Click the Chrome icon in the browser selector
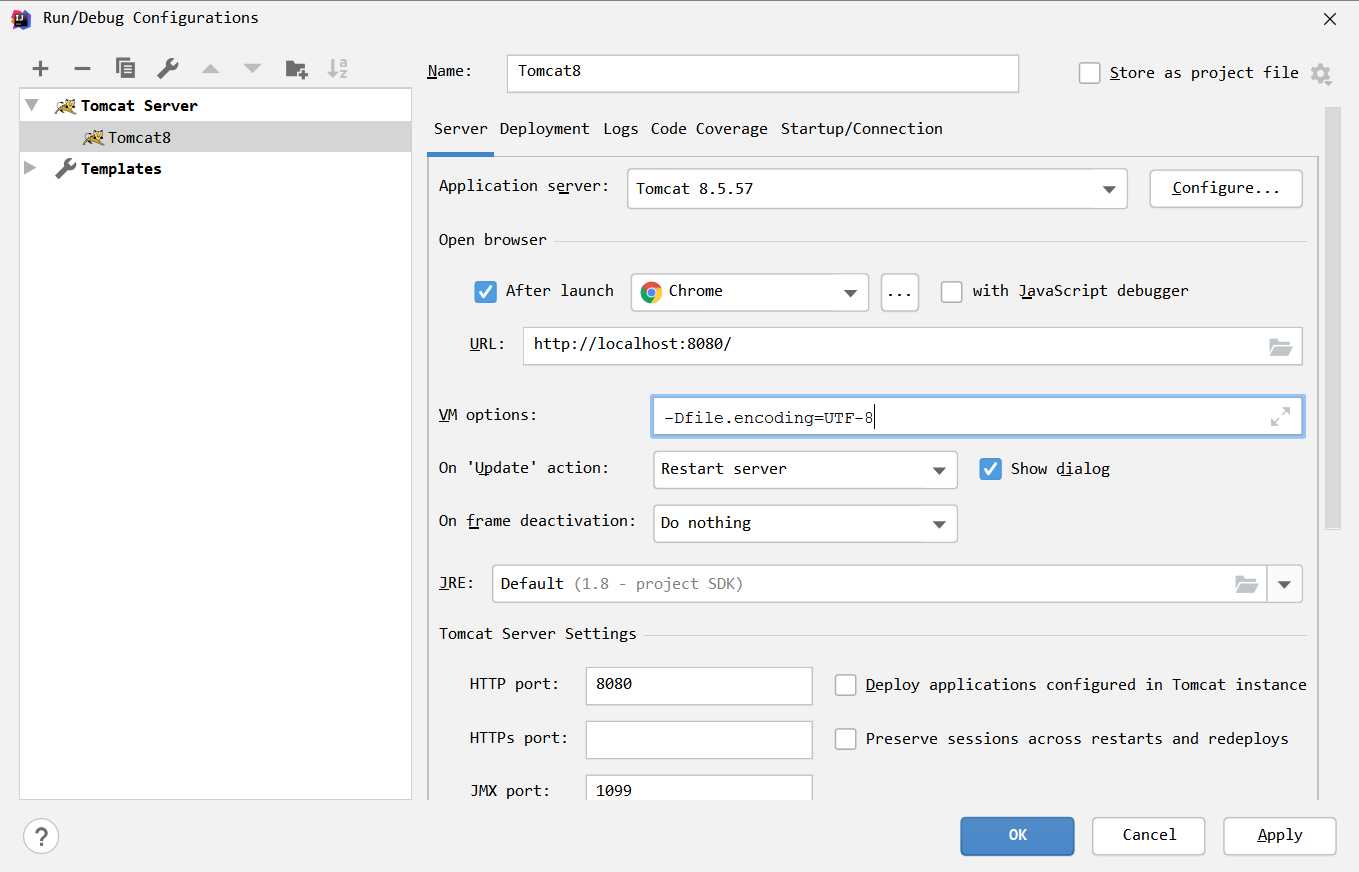 click(x=651, y=292)
